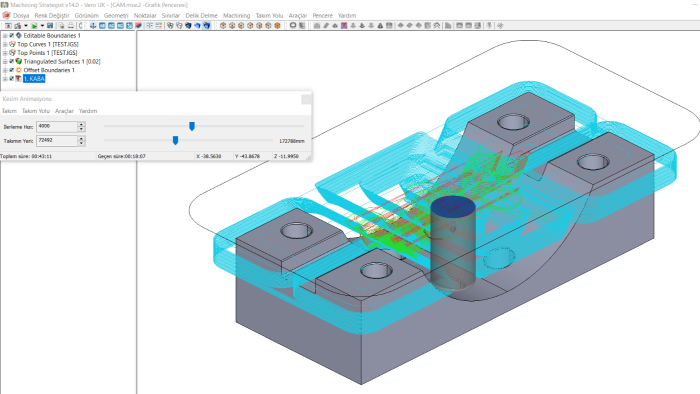
Task: Open Takım Yolu menu in Kesim Animasyonu dialog
Action: (x=36, y=111)
